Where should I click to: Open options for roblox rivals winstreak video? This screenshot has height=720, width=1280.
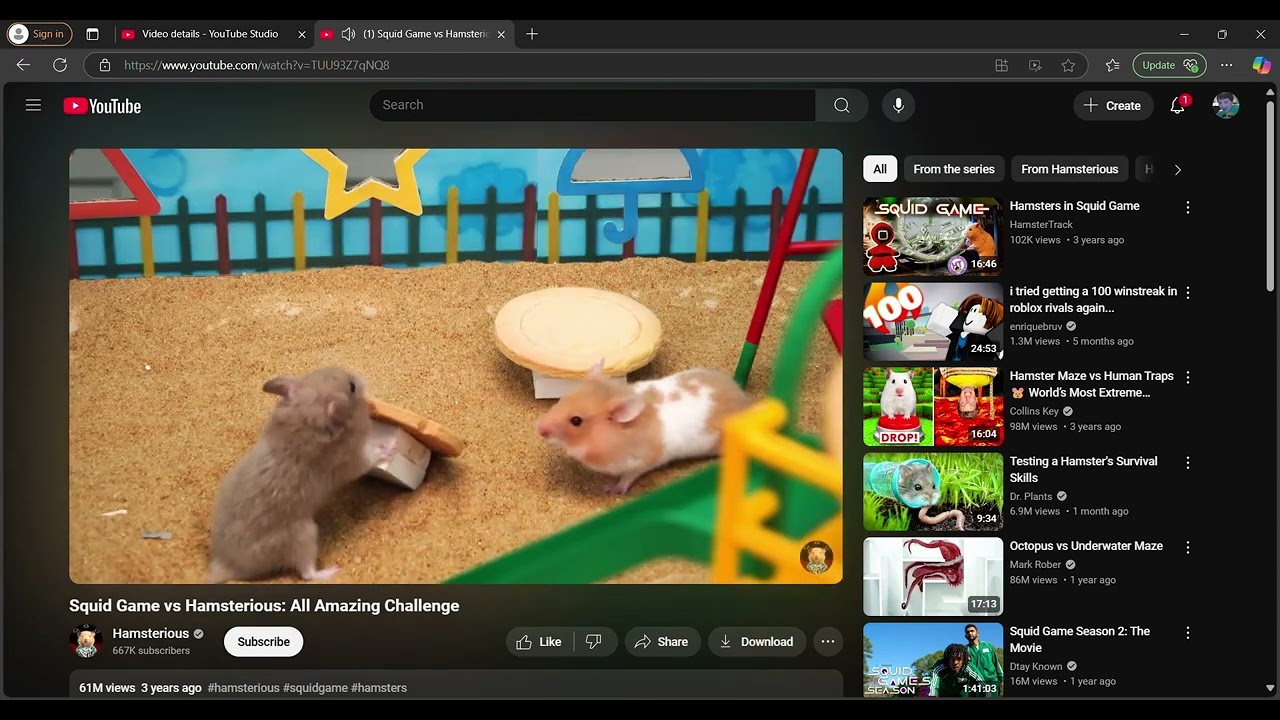pyautogui.click(x=1188, y=293)
